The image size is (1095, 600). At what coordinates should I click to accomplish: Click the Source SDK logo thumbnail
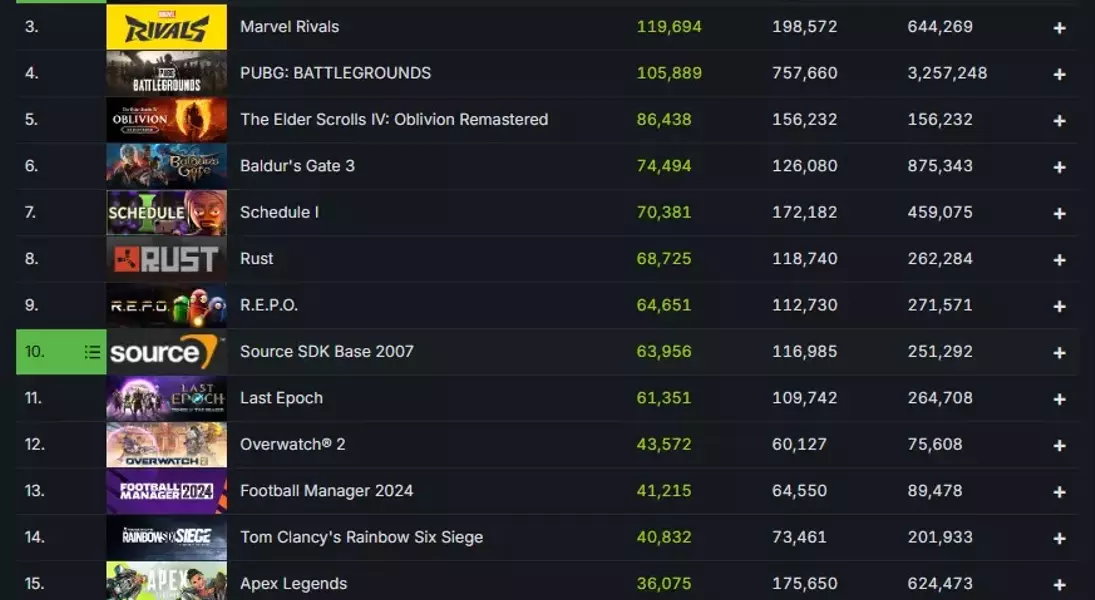166,352
